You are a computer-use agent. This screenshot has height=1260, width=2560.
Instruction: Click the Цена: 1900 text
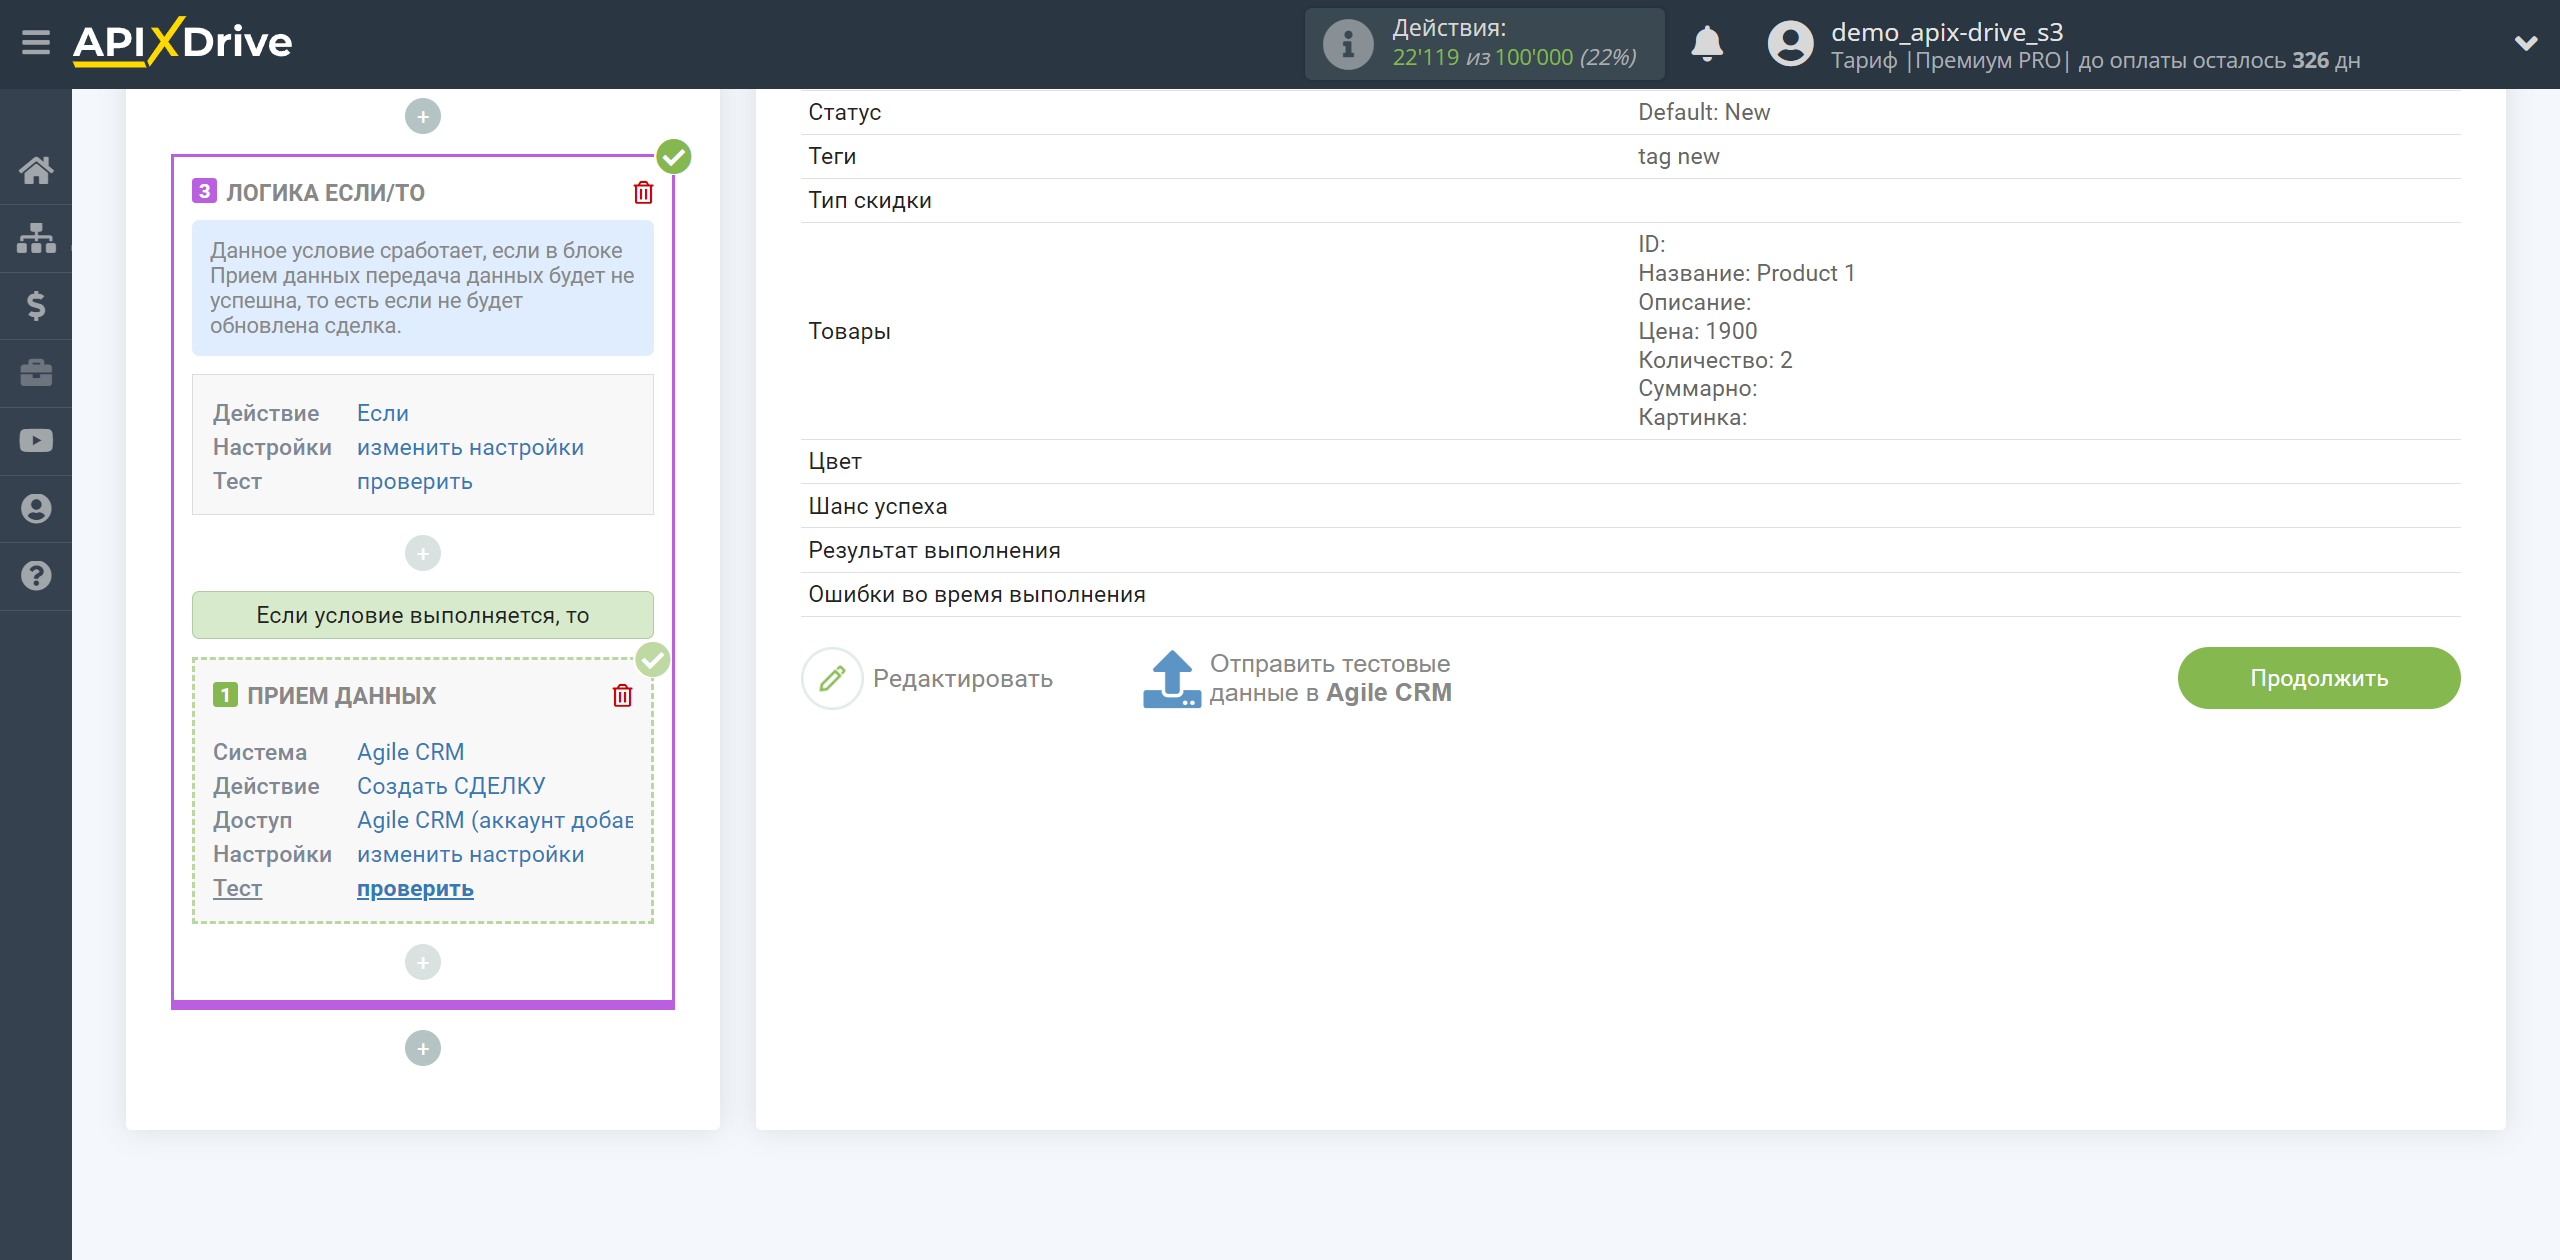pos(1697,331)
